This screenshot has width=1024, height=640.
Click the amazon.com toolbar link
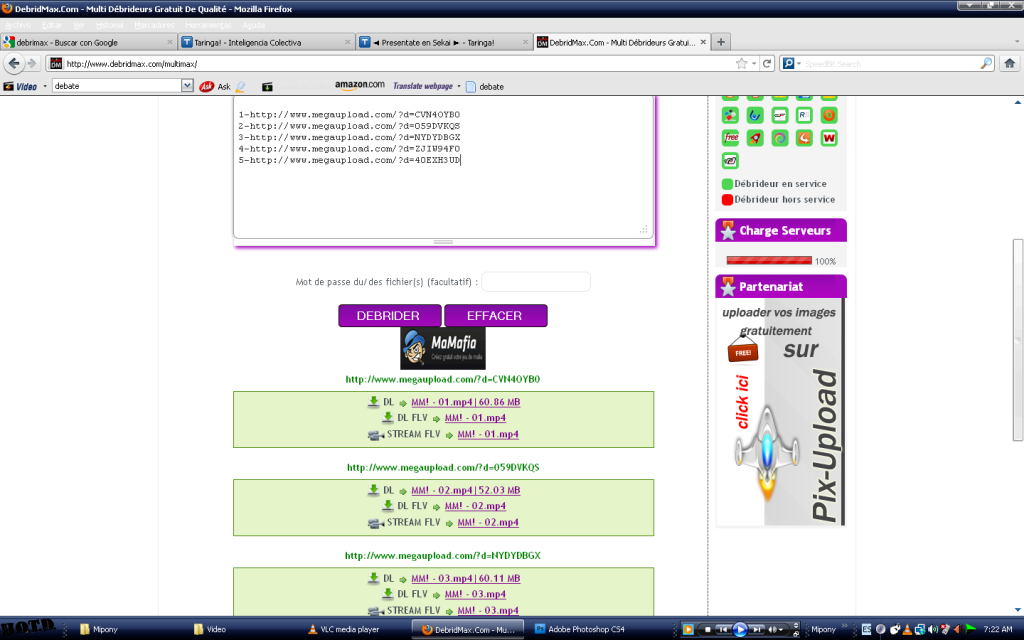pyautogui.click(x=360, y=86)
